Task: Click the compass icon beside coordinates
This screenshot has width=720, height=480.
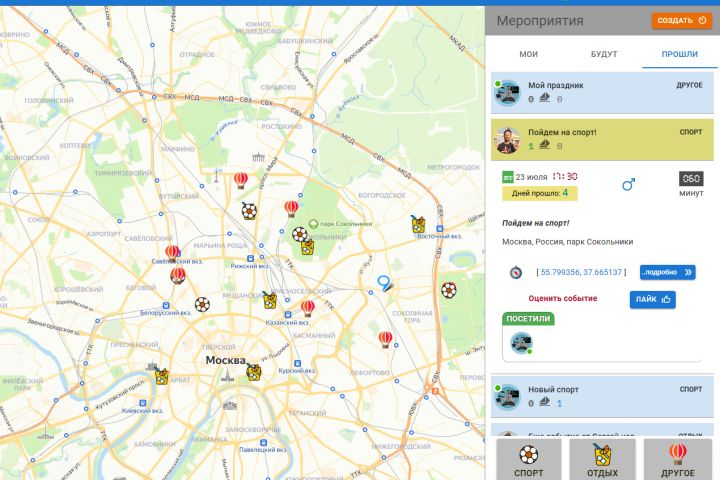Action: pos(516,272)
